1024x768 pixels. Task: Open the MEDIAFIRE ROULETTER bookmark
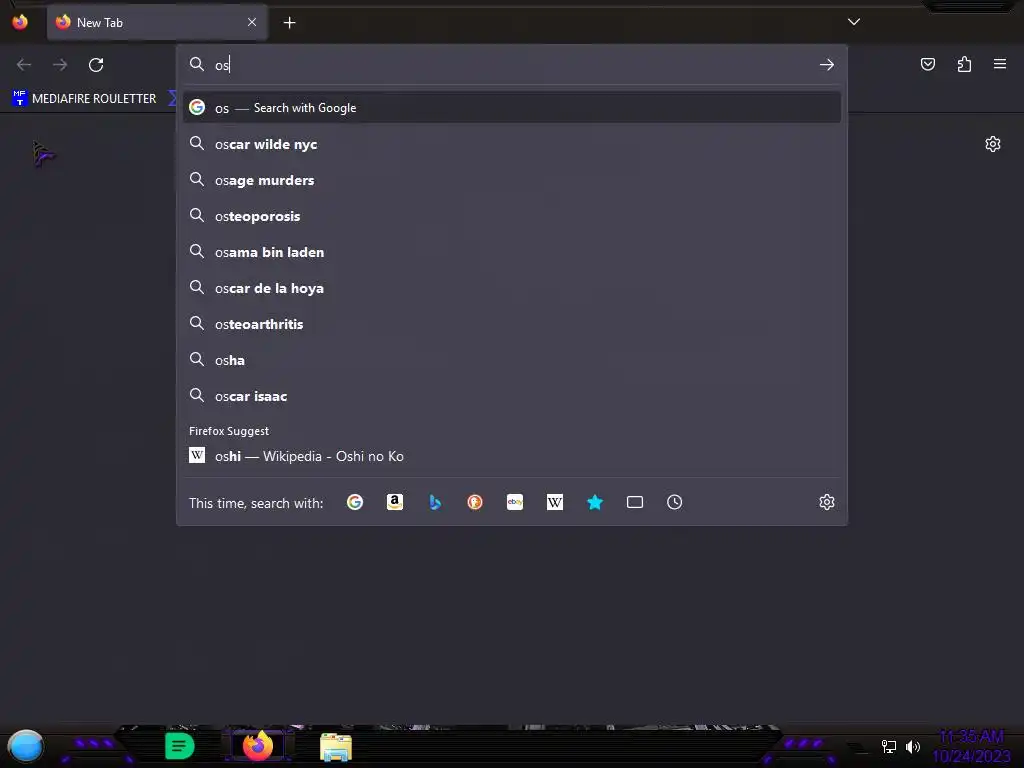pos(84,99)
